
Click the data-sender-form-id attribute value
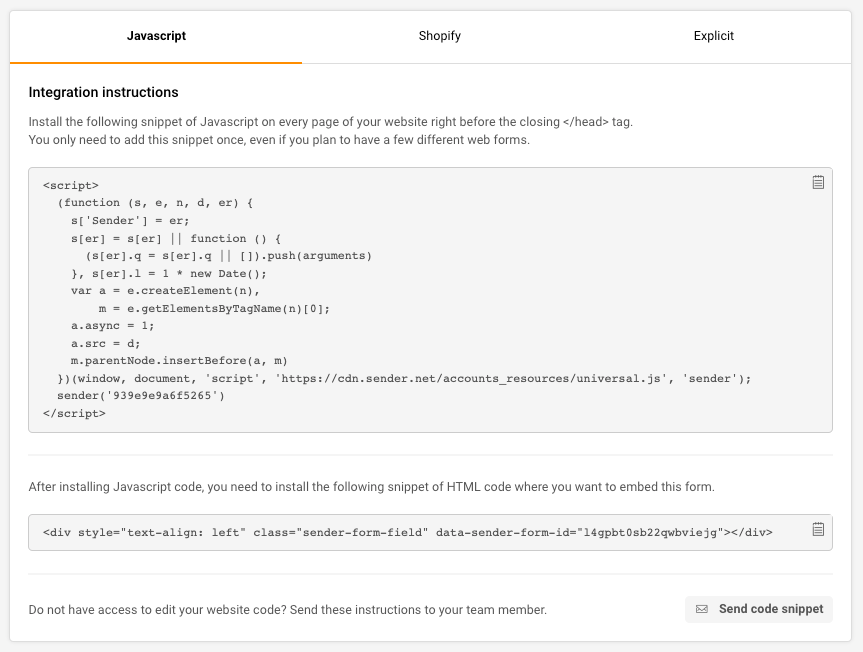pos(650,533)
